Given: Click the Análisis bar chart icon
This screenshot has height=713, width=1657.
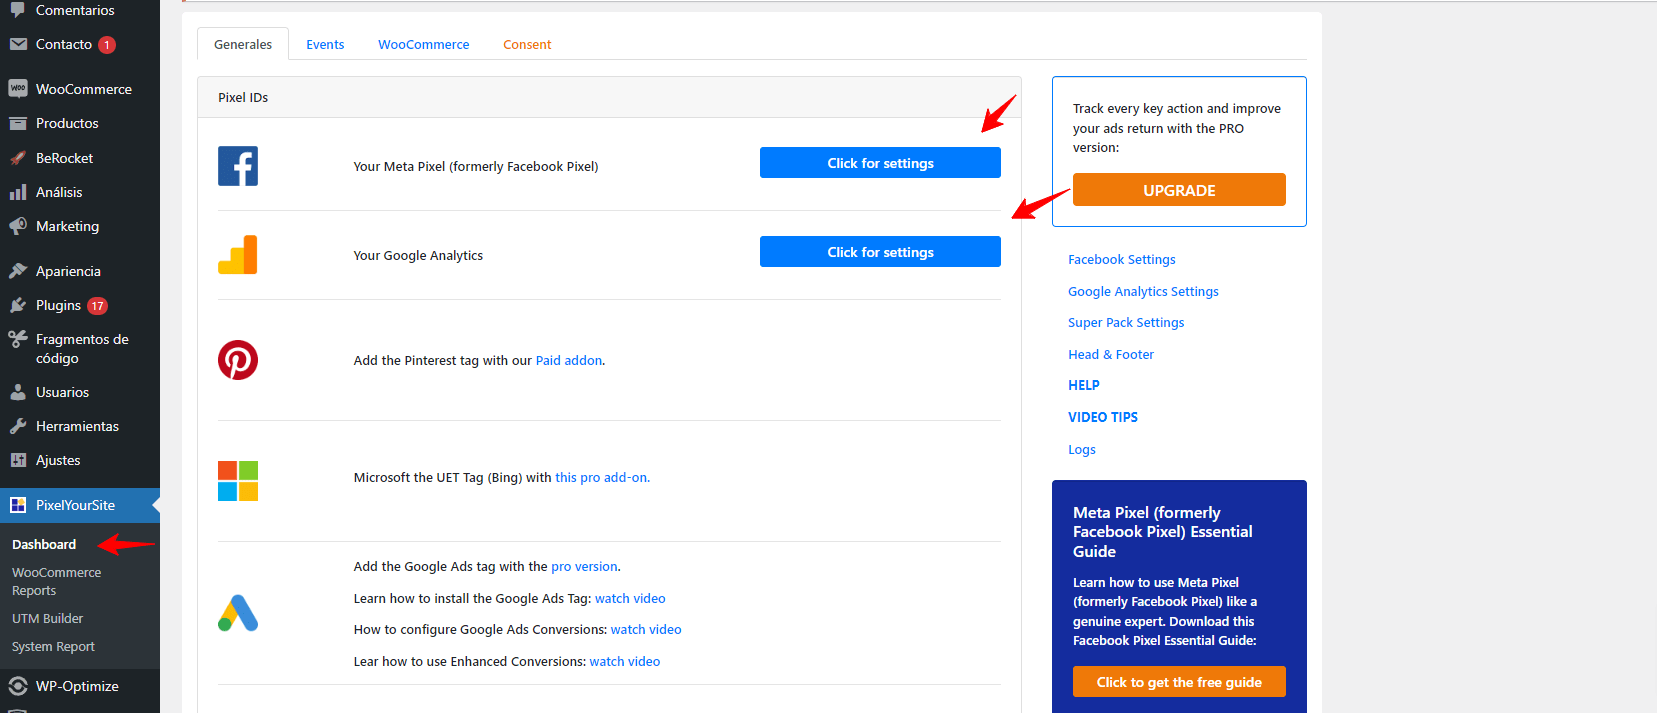Looking at the screenshot, I should point(18,192).
